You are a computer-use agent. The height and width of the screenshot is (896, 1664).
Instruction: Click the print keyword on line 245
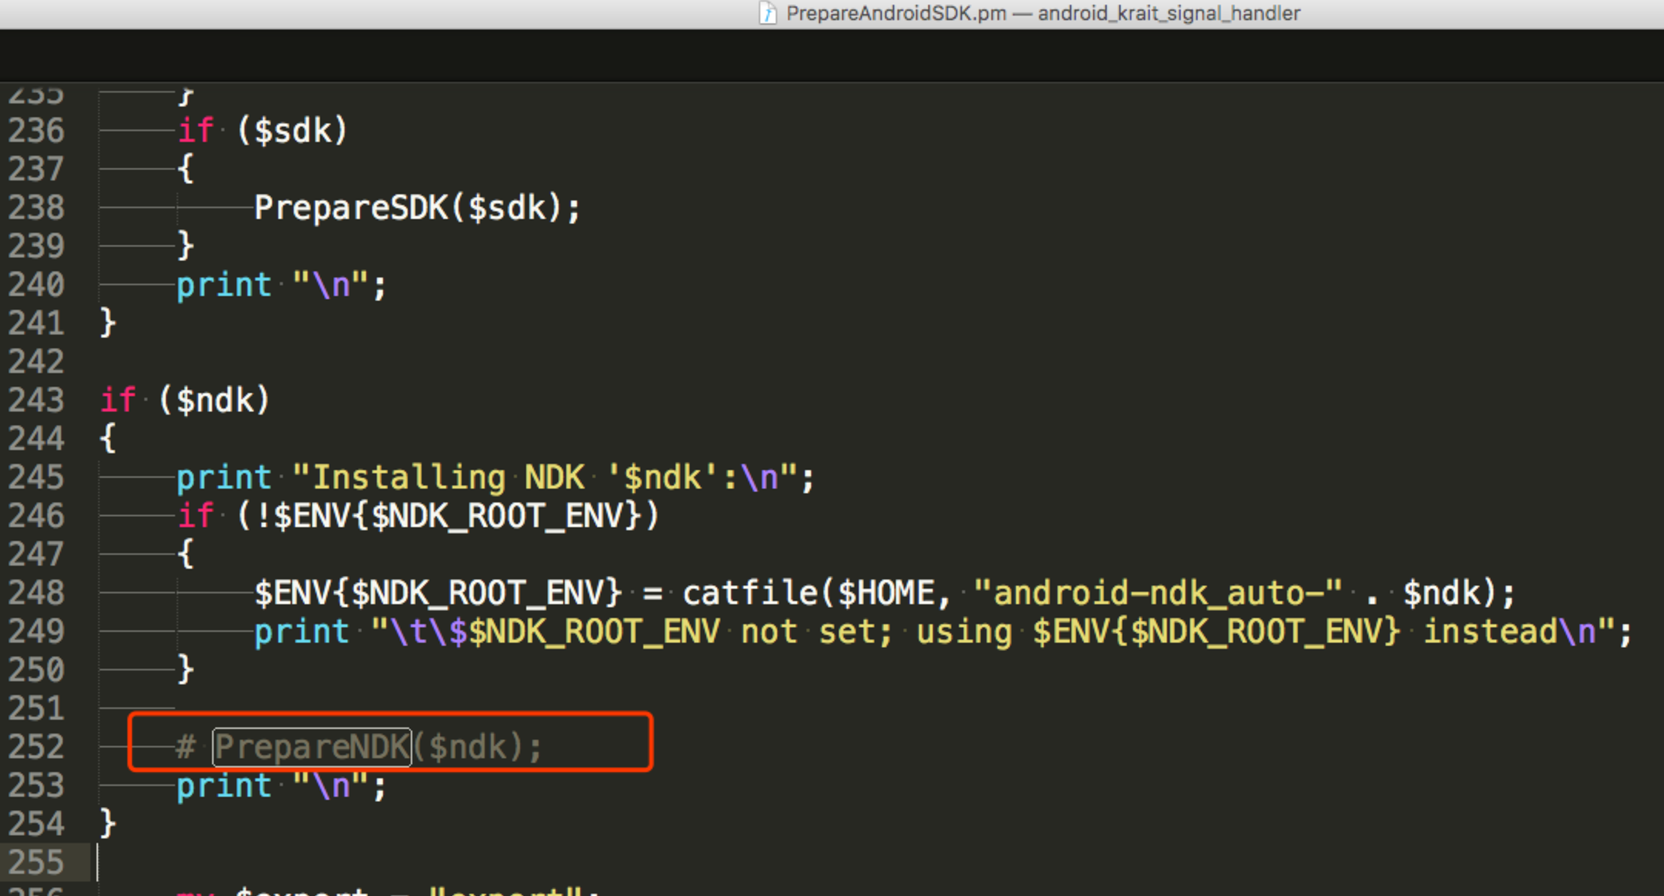coord(224,478)
